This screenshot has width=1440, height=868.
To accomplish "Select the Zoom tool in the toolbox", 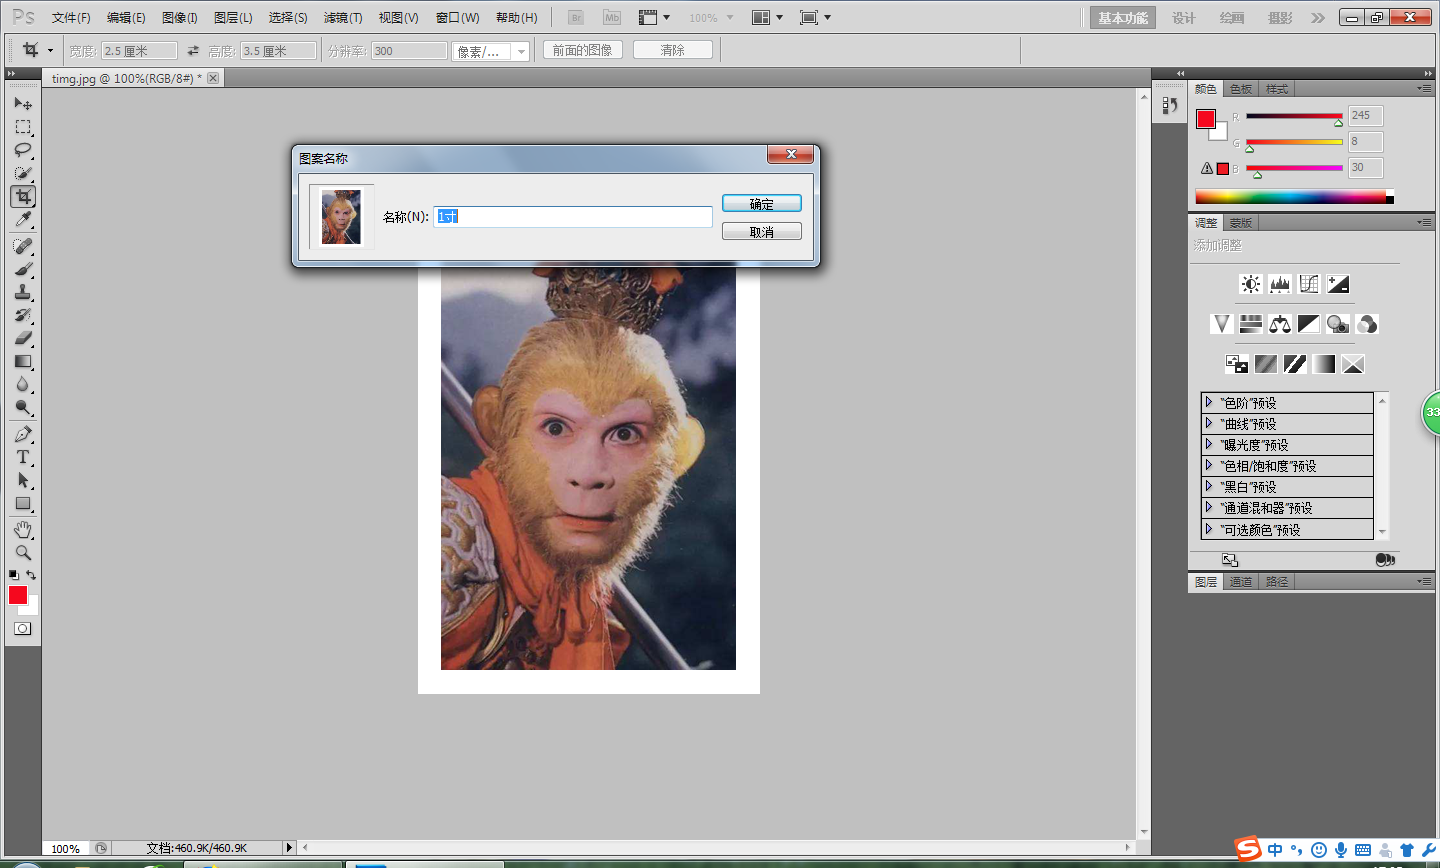I will tap(23, 552).
